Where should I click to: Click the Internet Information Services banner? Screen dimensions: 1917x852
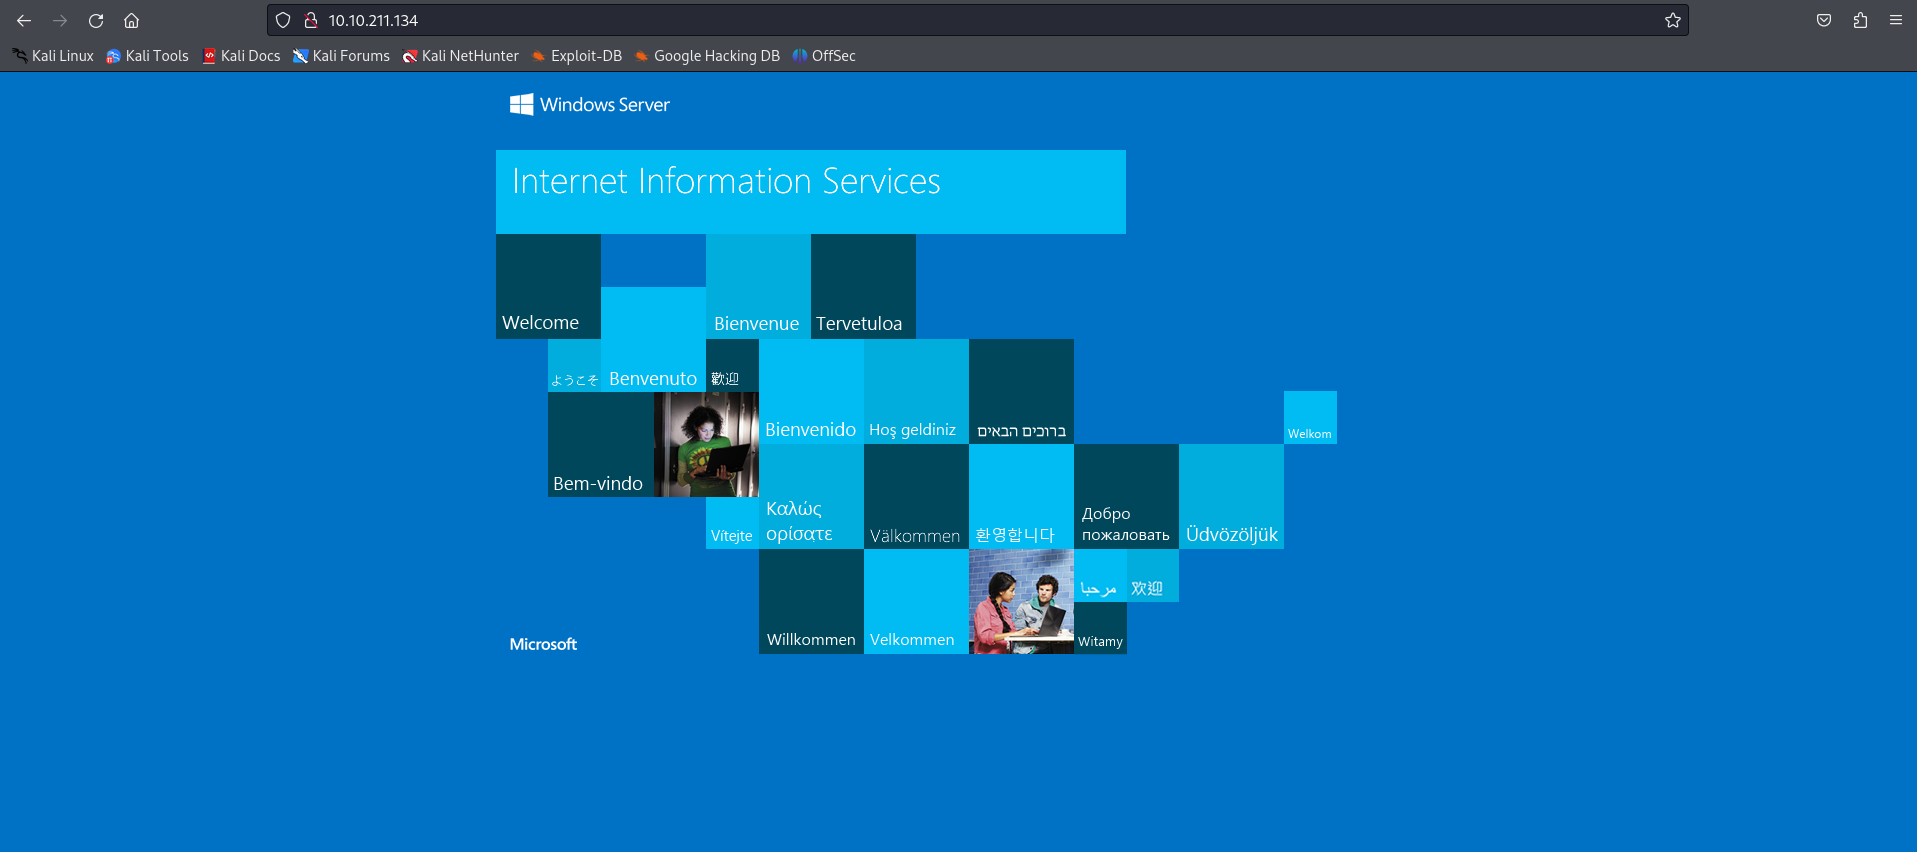810,191
